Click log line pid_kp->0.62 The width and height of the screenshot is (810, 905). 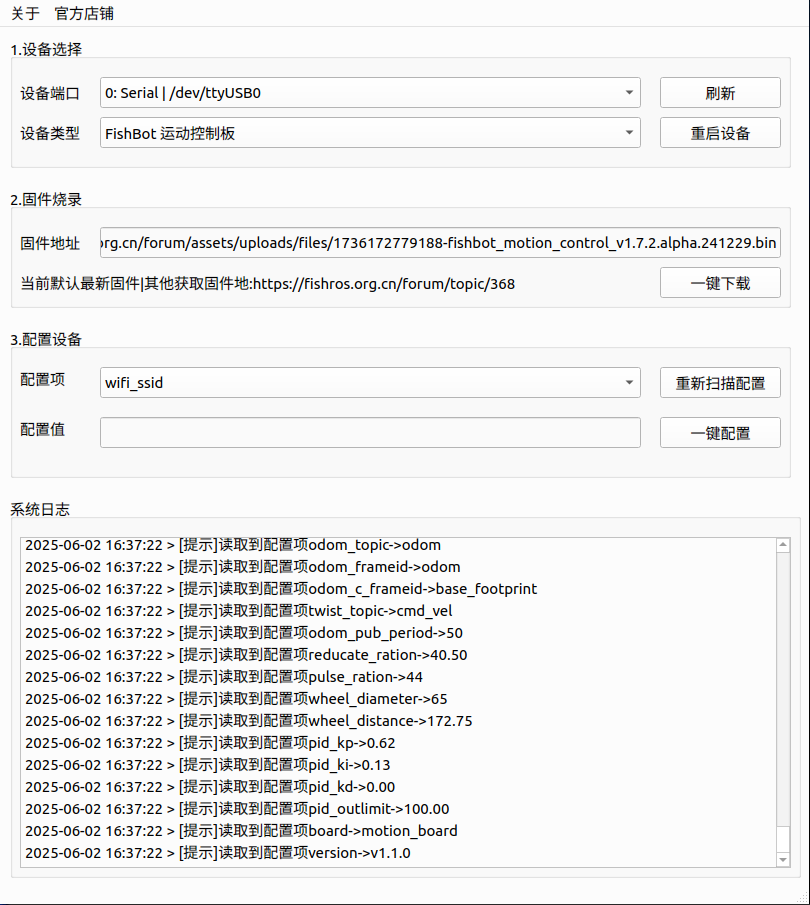coord(210,743)
